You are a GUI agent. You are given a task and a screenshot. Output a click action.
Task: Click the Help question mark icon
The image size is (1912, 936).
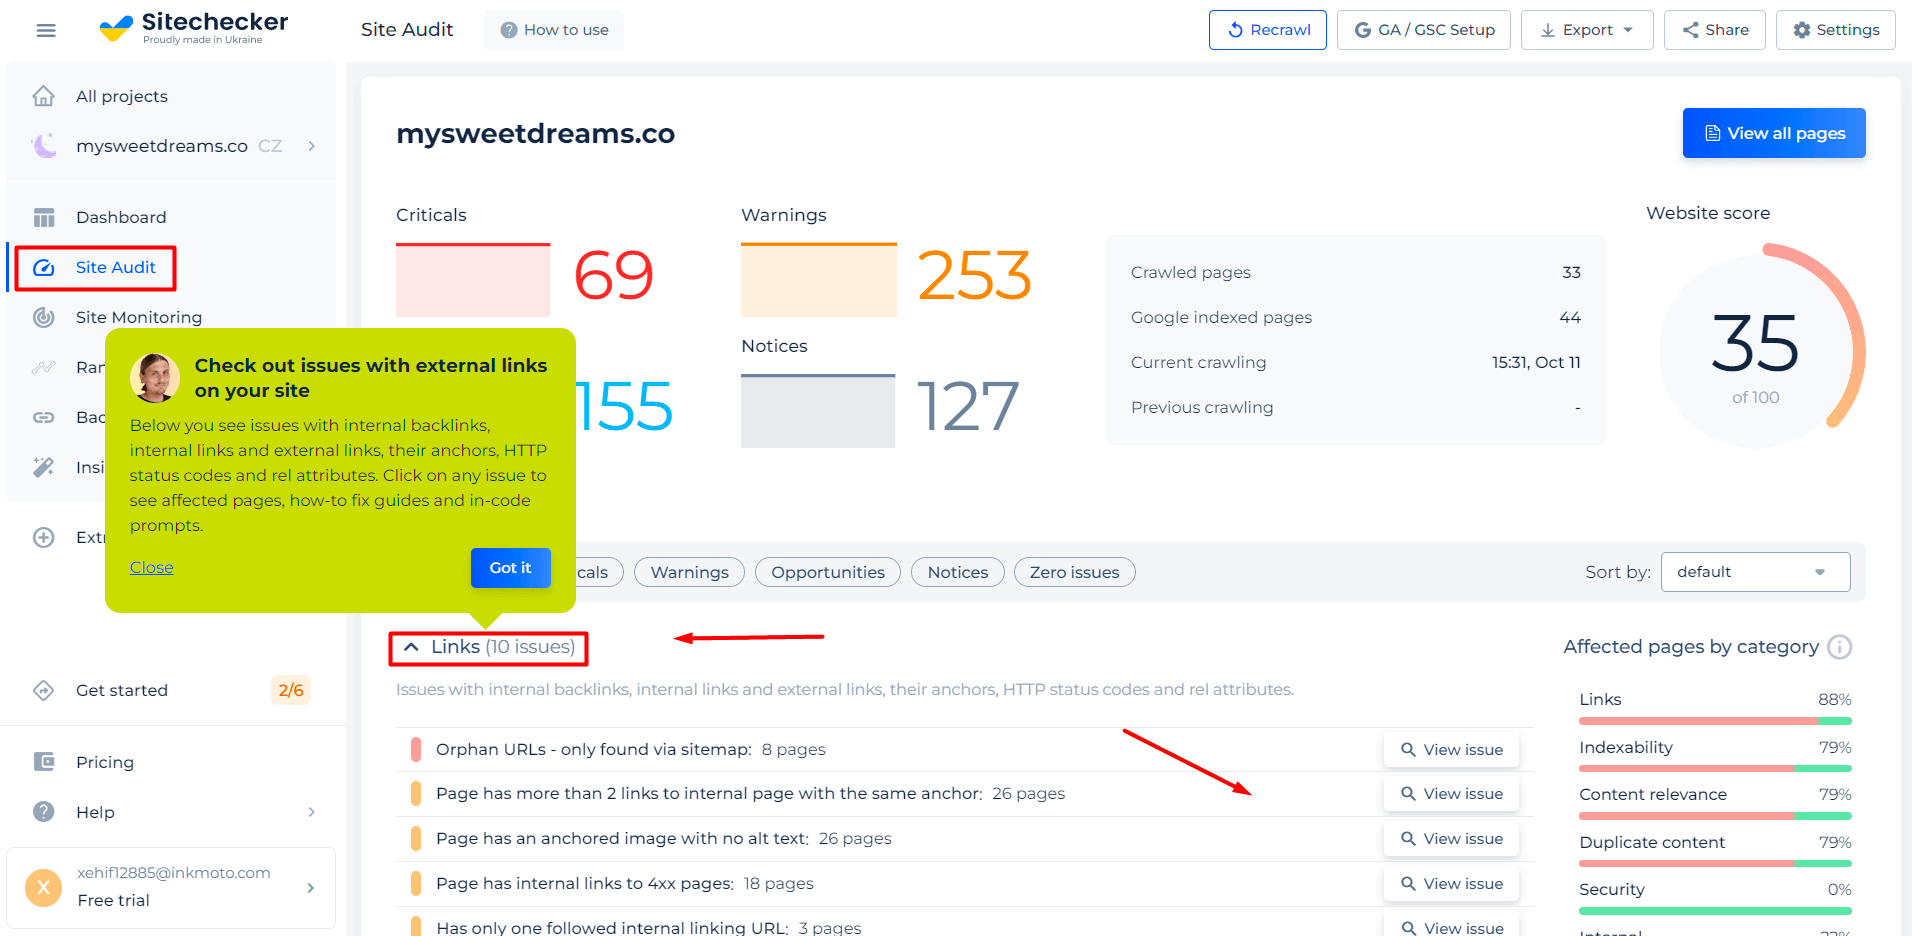point(44,812)
